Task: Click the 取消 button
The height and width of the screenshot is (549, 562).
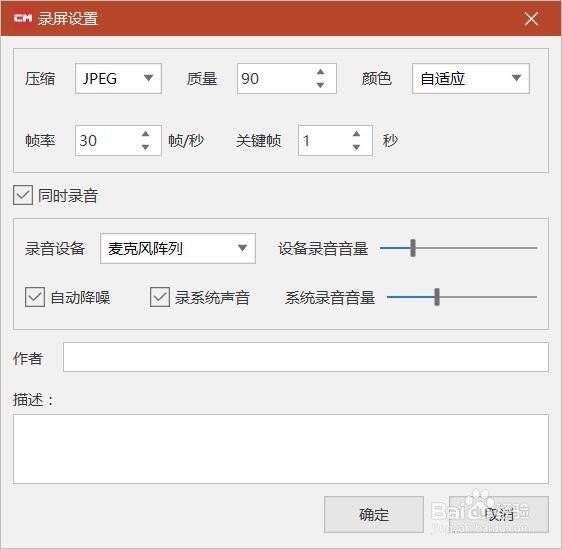Action: (499, 515)
